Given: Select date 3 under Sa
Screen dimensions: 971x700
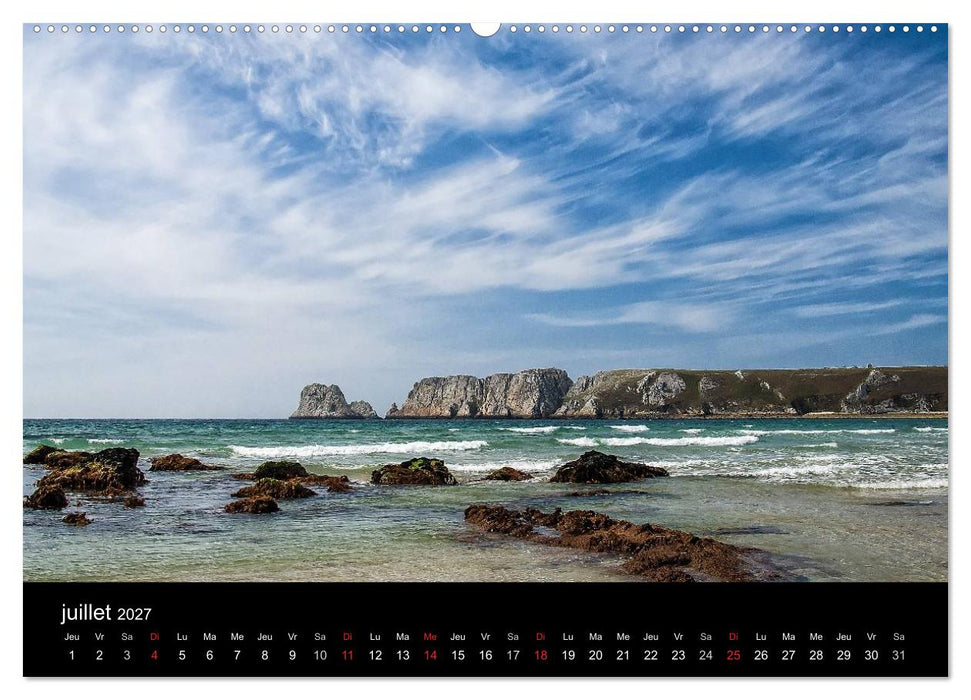Looking at the screenshot, I should [127, 655].
